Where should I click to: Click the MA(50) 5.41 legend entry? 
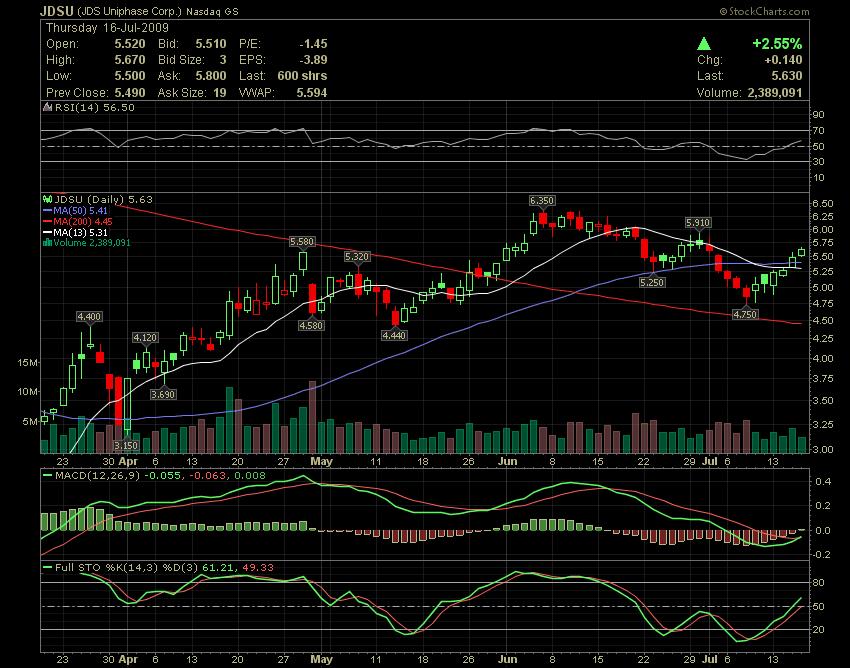tap(80, 211)
